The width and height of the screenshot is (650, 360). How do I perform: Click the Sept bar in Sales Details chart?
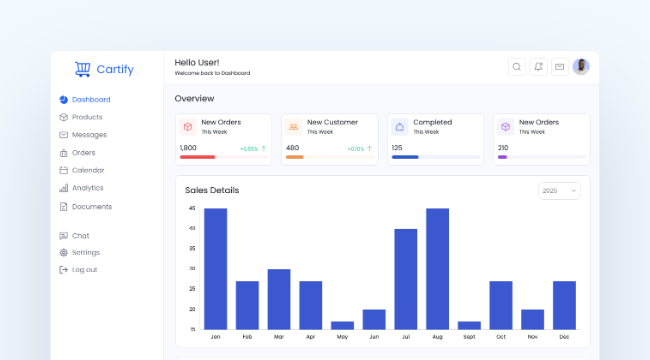point(469,326)
